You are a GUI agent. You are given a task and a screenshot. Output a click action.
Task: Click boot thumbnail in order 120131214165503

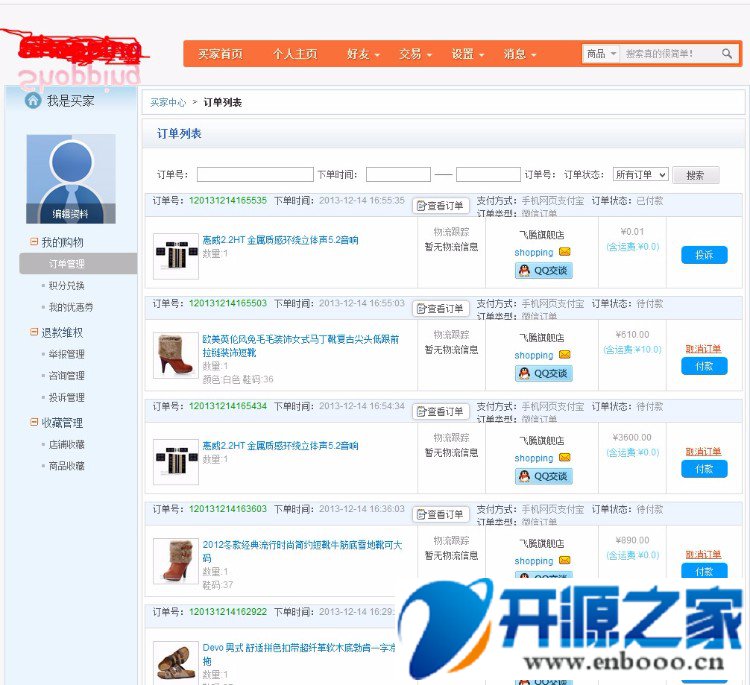pos(176,355)
